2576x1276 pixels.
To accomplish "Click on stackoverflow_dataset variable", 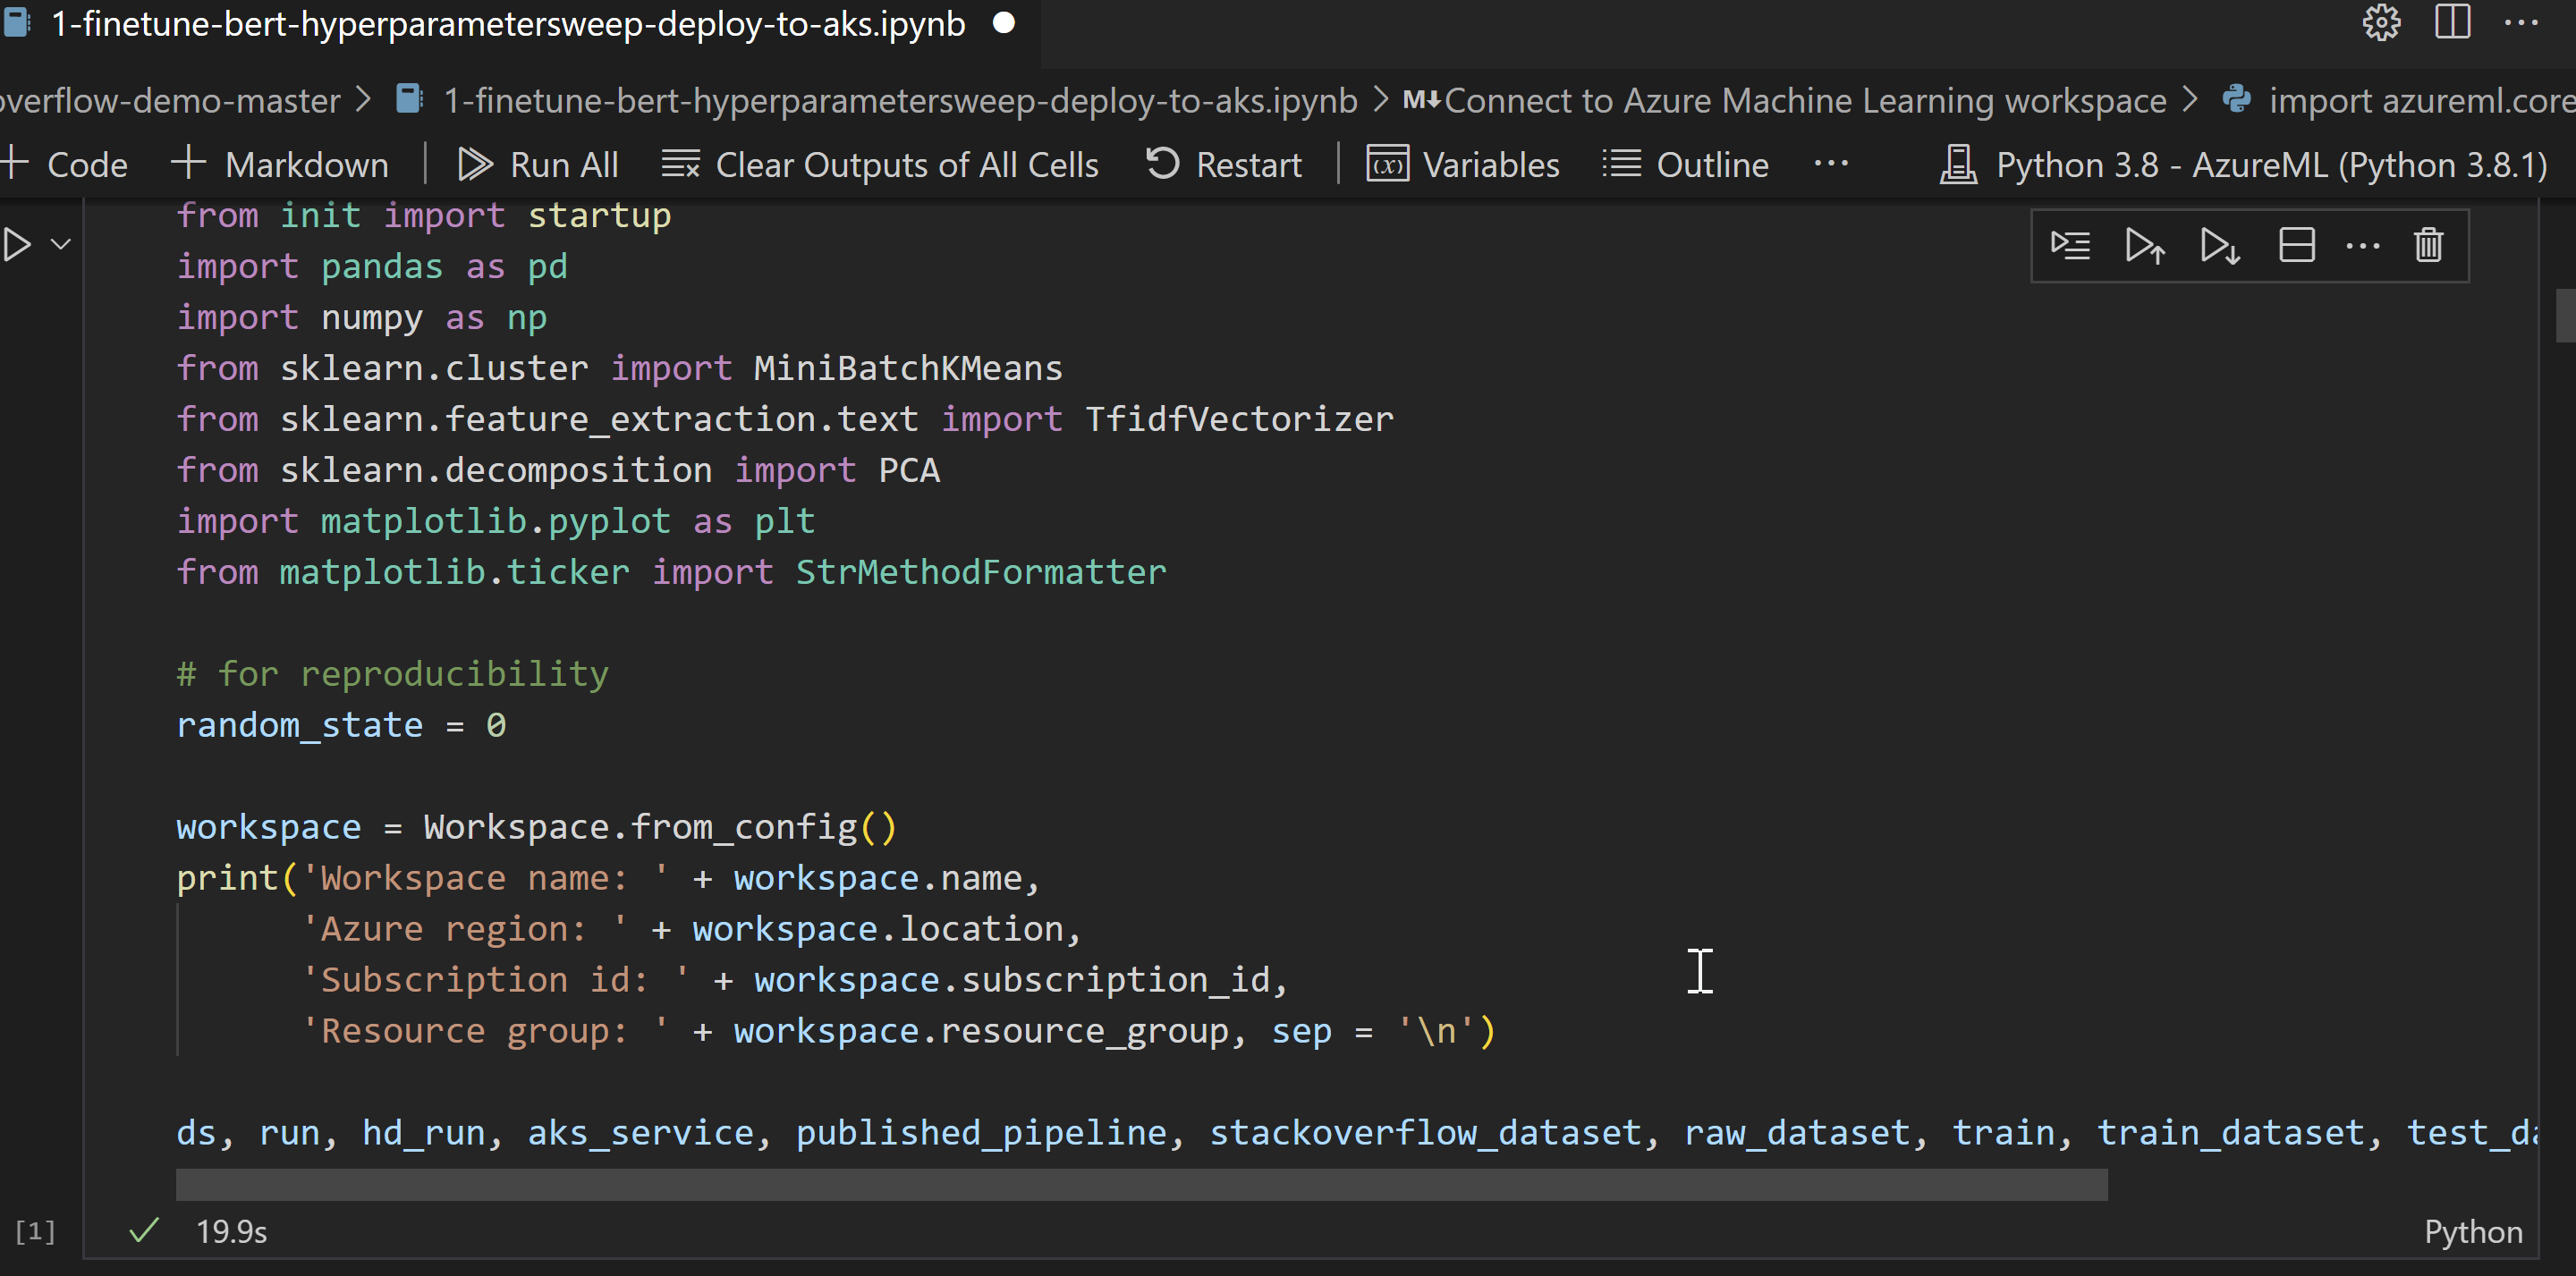I will 1424,1132.
